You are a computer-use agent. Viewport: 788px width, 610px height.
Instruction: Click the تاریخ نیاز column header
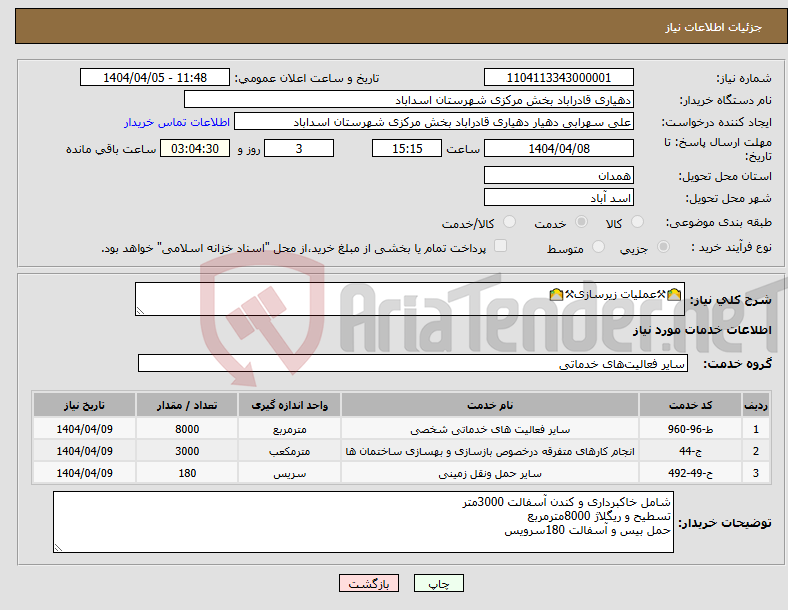click(x=84, y=405)
